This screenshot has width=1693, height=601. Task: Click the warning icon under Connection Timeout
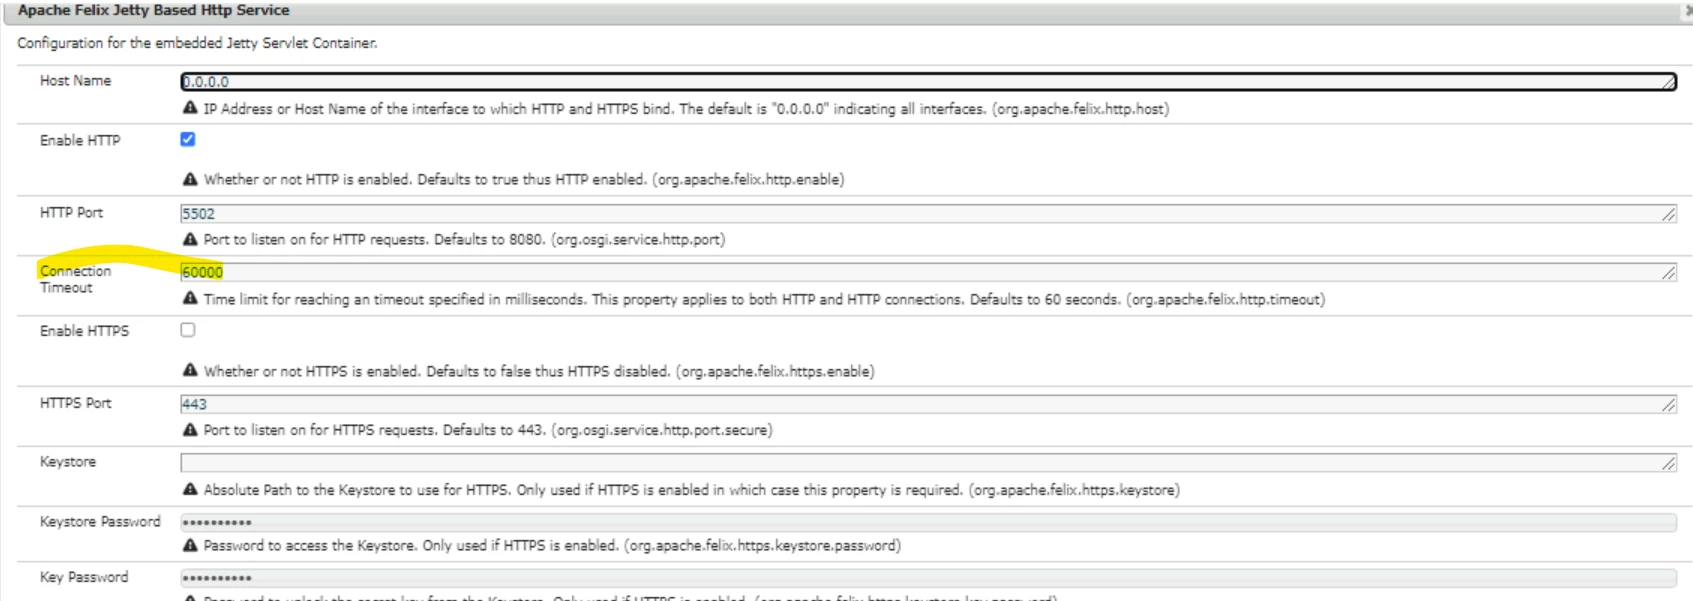click(190, 298)
